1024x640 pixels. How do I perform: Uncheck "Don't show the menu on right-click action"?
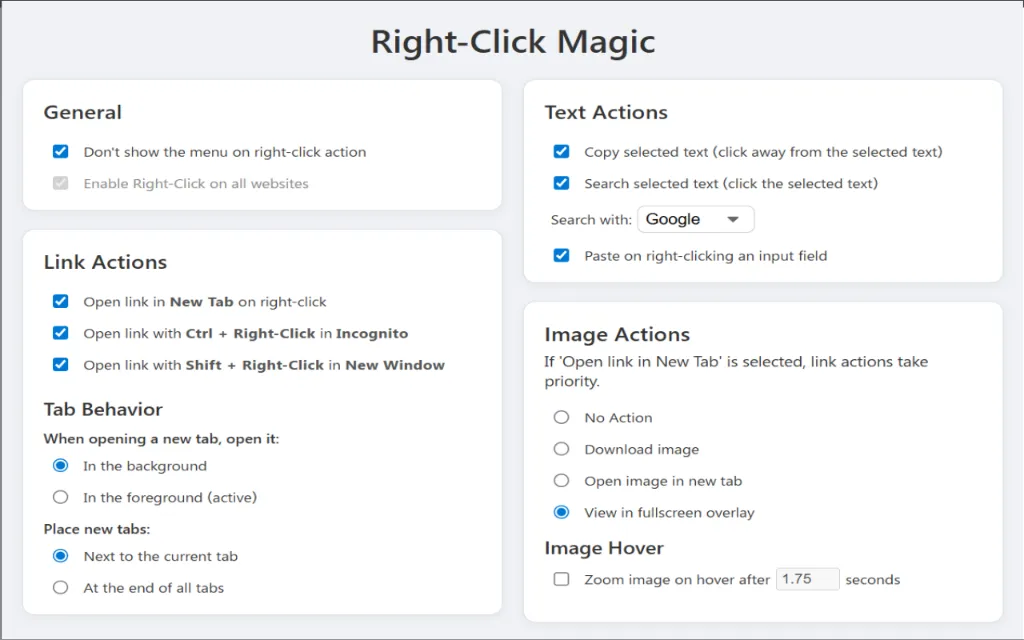[60, 152]
